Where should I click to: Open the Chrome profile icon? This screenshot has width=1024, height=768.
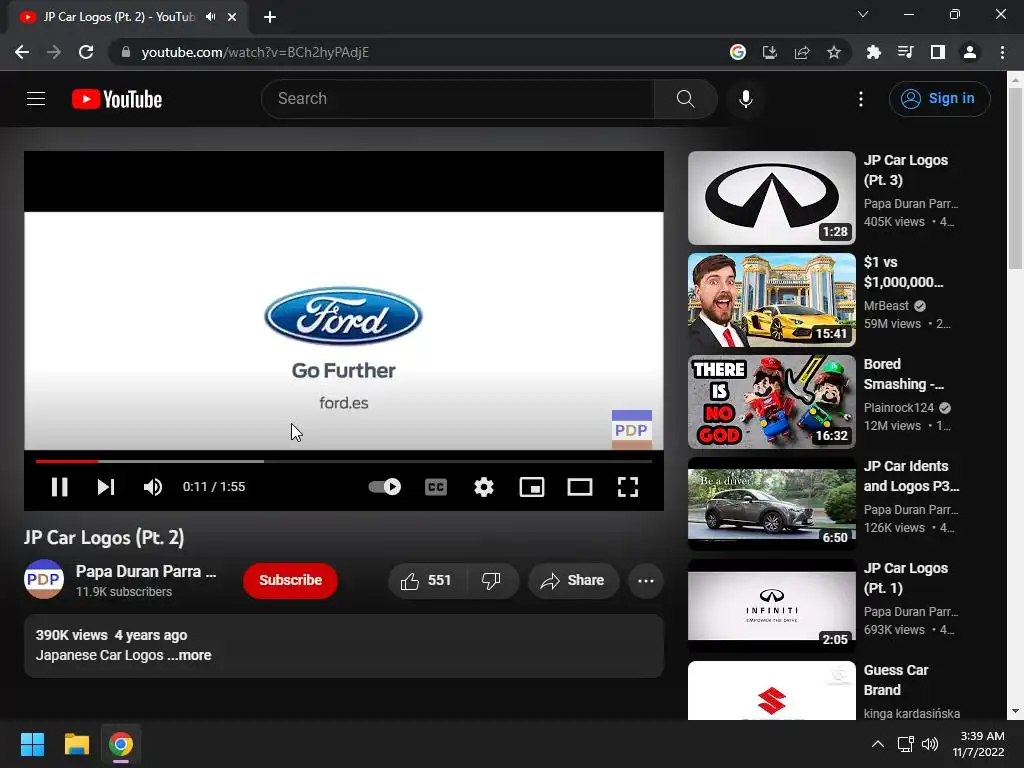[970, 52]
